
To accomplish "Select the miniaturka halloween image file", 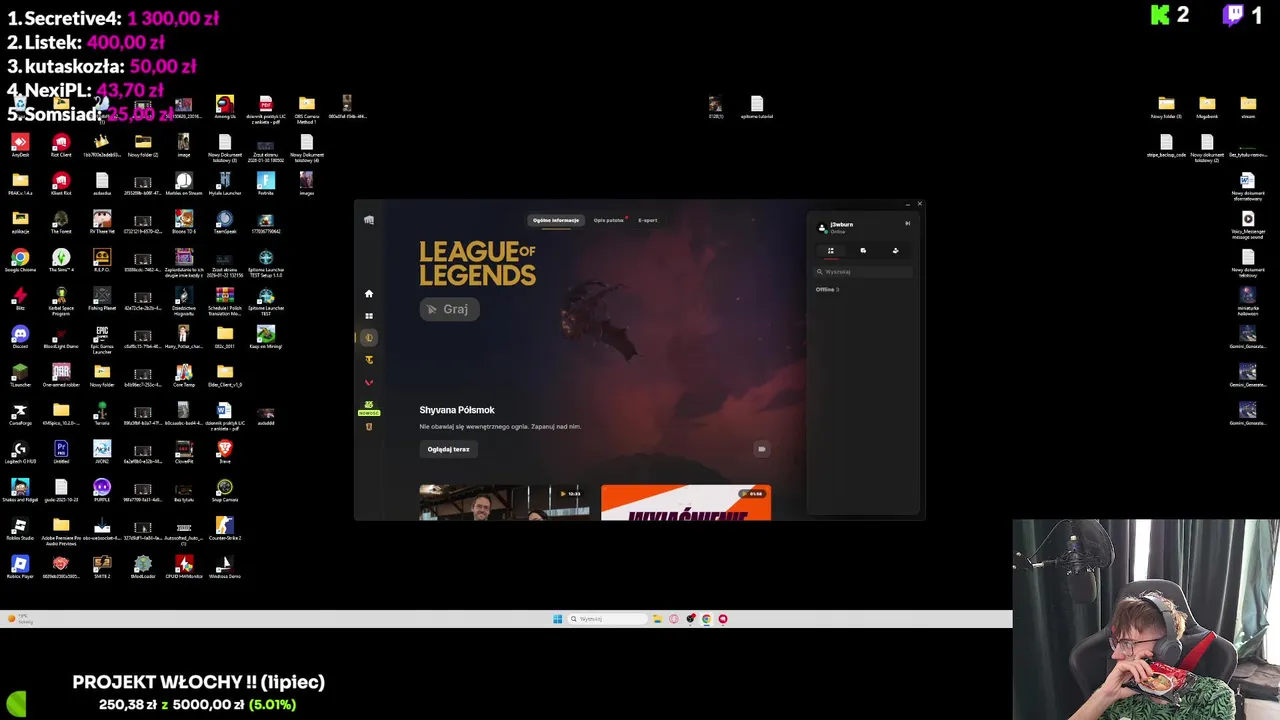I will coord(1248,301).
